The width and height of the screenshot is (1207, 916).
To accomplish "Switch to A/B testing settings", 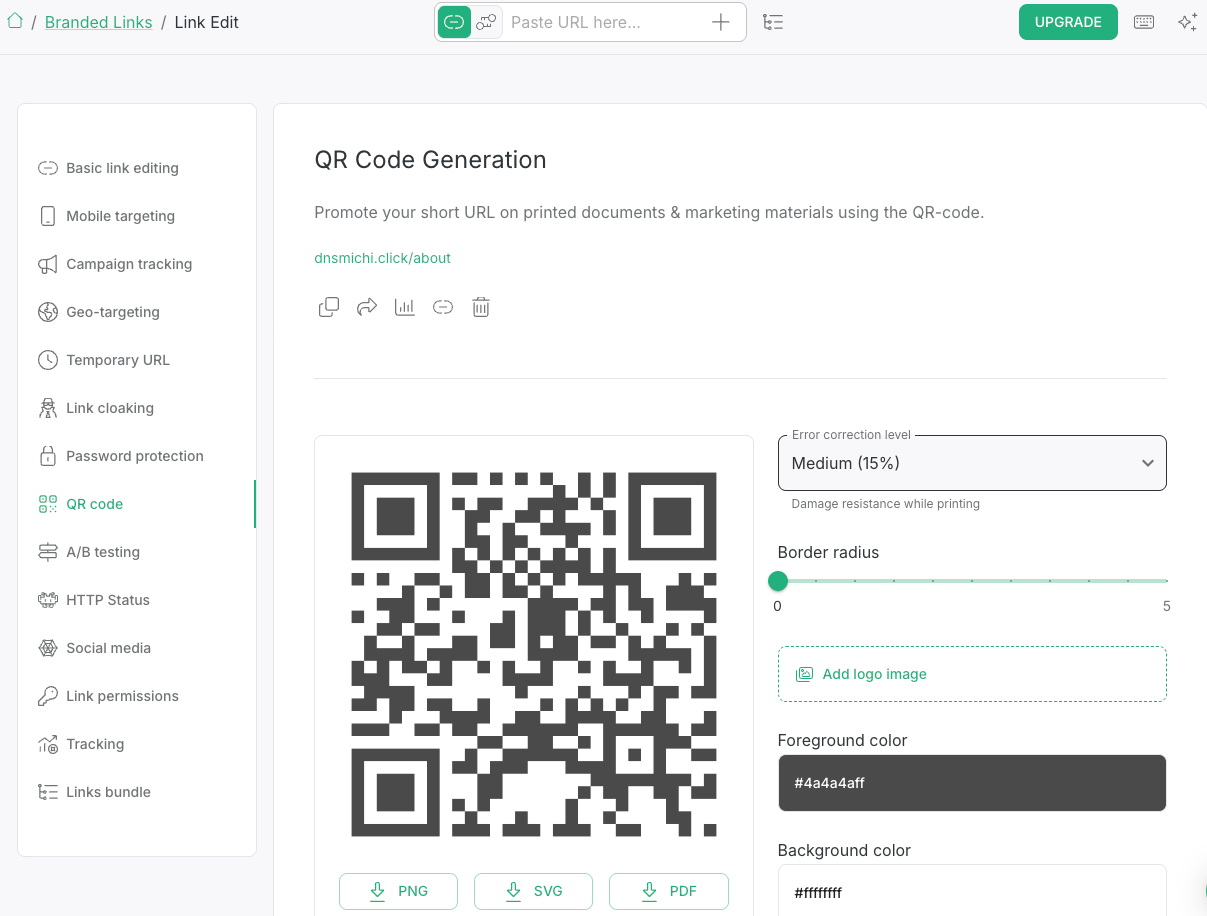I will click(x=102, y=552).
